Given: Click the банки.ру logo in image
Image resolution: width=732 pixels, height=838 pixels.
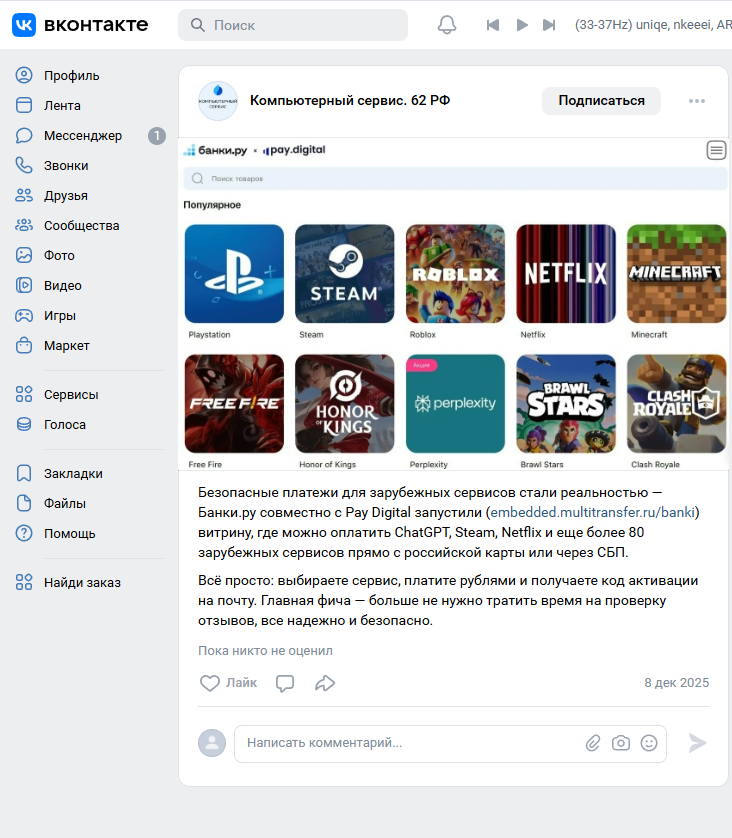Looking at the screenshot, I should [x=215, y=150].
